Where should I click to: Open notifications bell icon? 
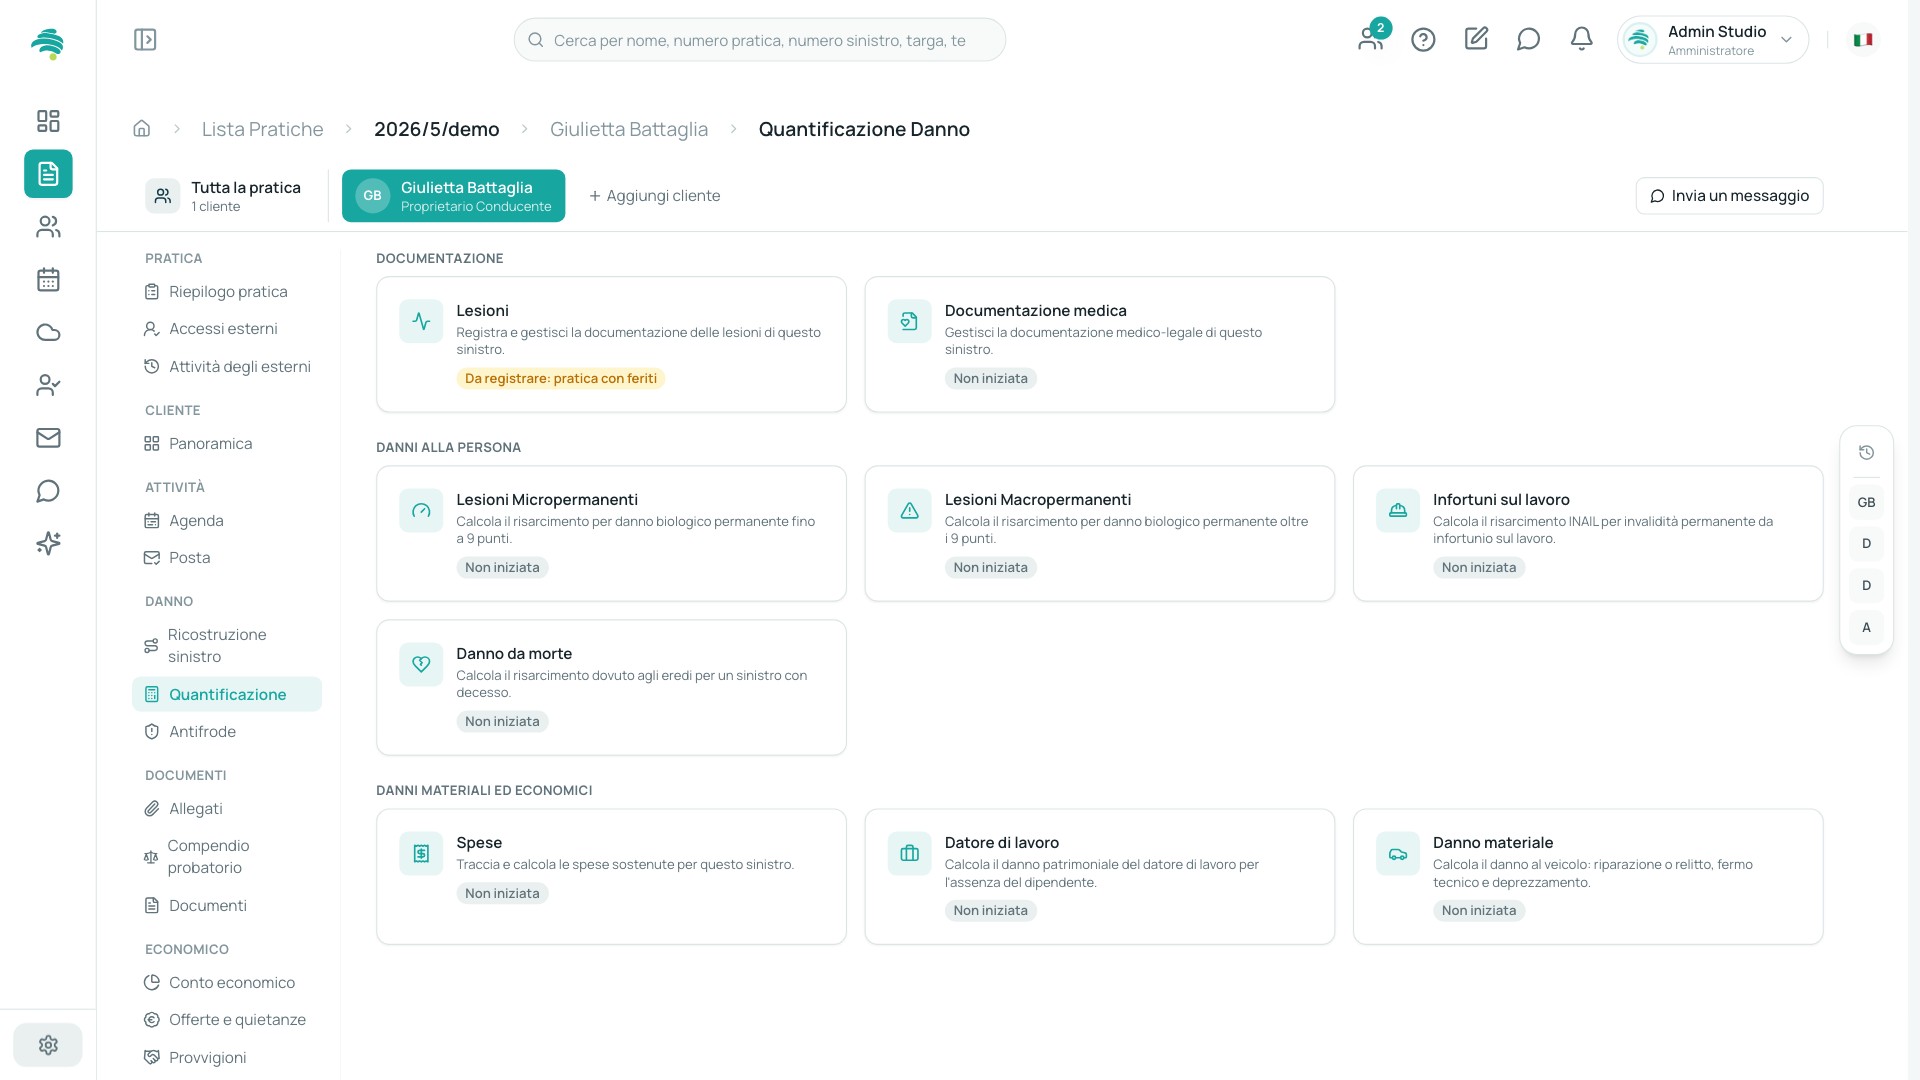point(1581,39)
